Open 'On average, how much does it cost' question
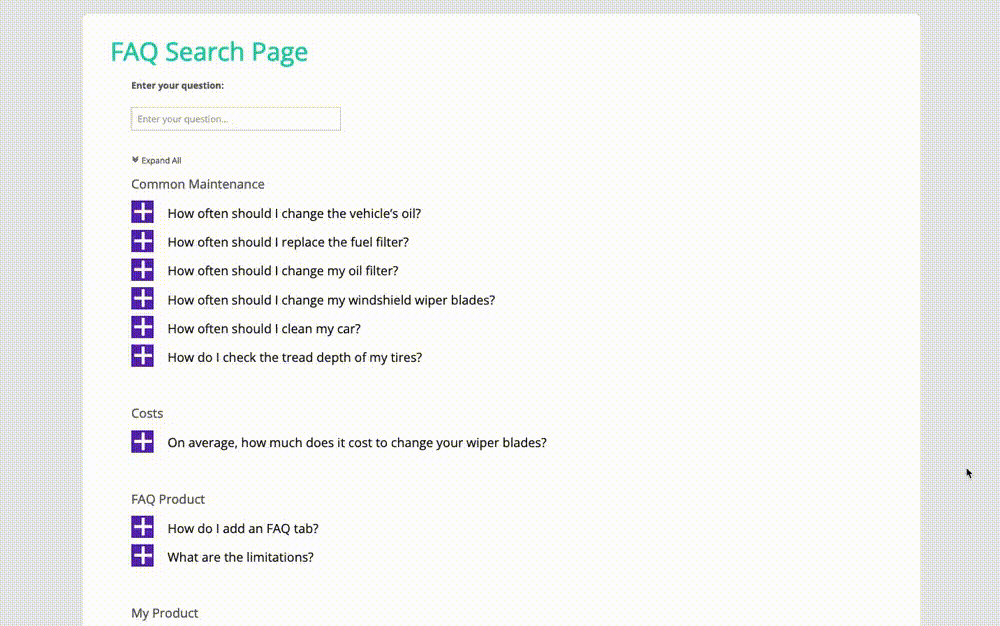Image resolution: width=1000 pixels, height=626 pixels. pos(357,443)
